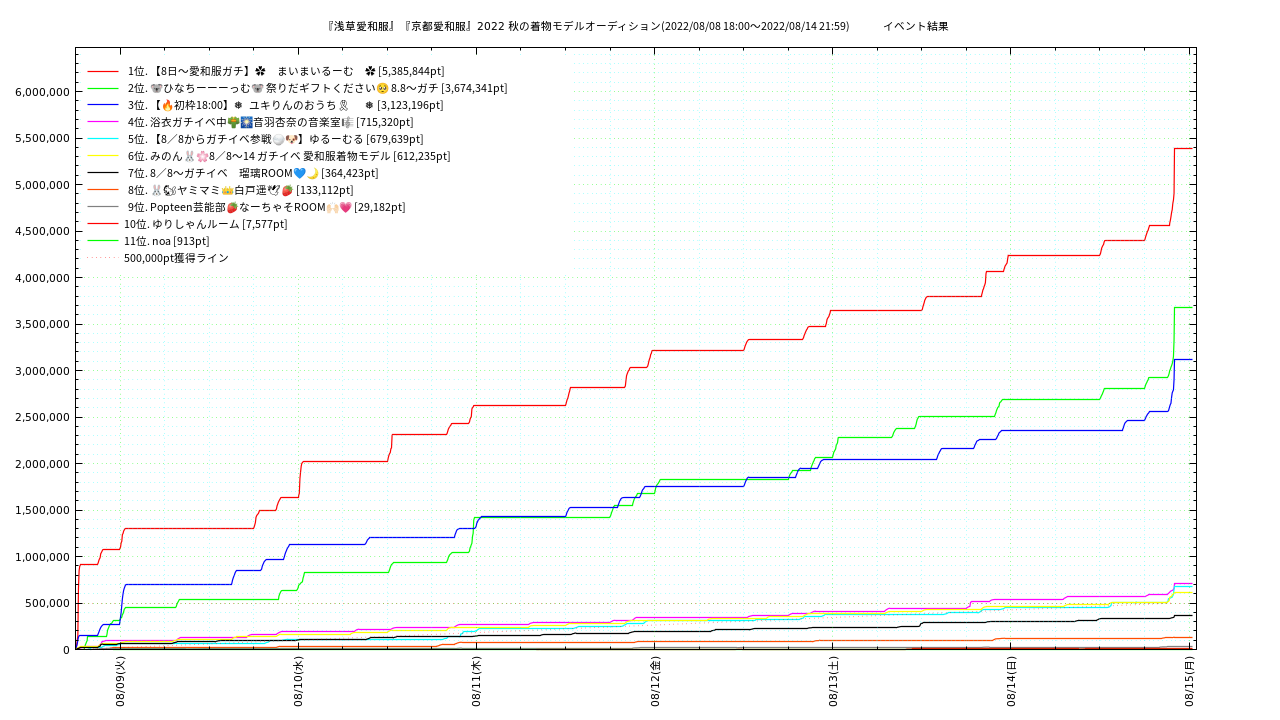Click the orange line swatch for 8位
The height and width of the screenshot is (720, 1280).
[103, 190]
